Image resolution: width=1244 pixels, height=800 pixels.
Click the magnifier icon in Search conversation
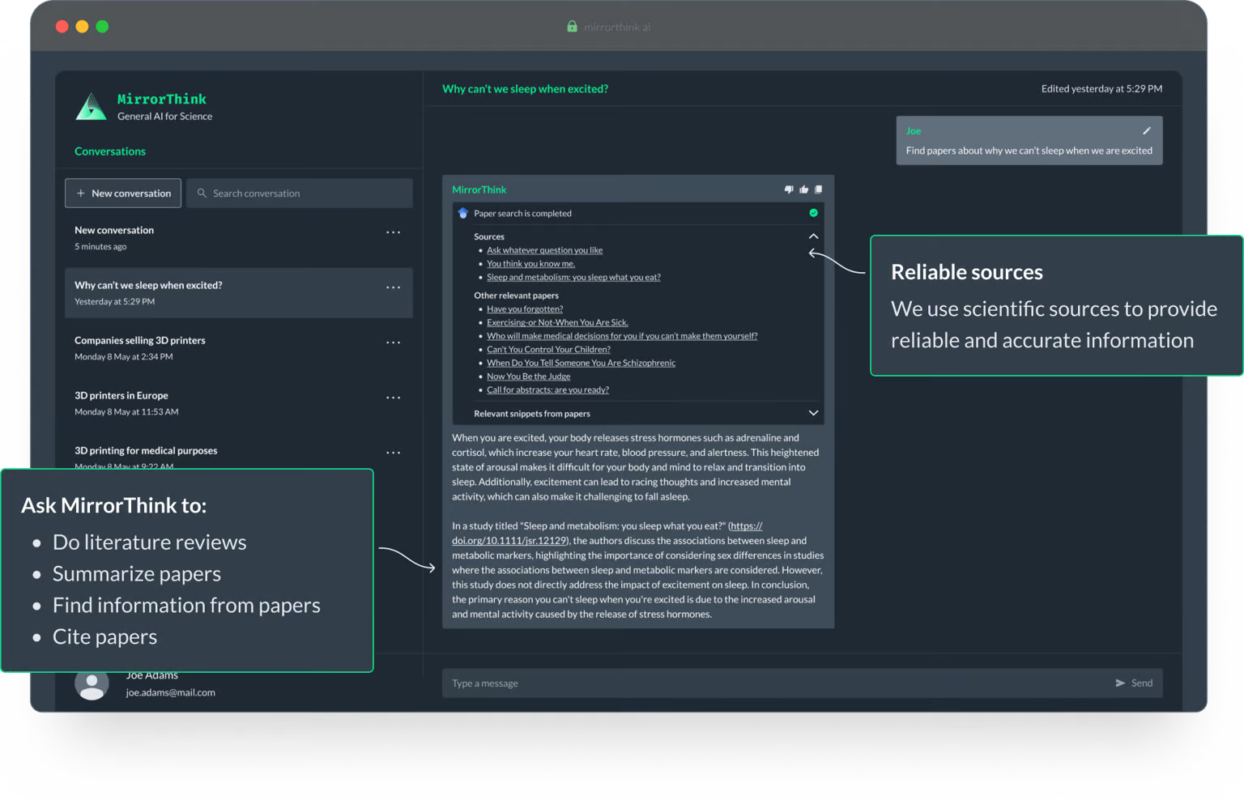click(x=202, y=193)
